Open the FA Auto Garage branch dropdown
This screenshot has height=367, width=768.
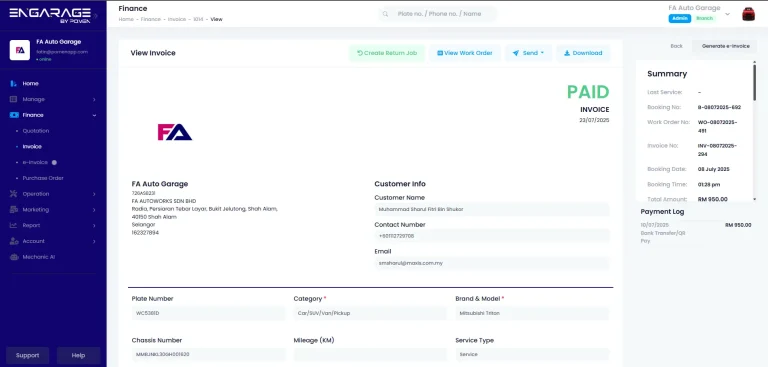727,14
